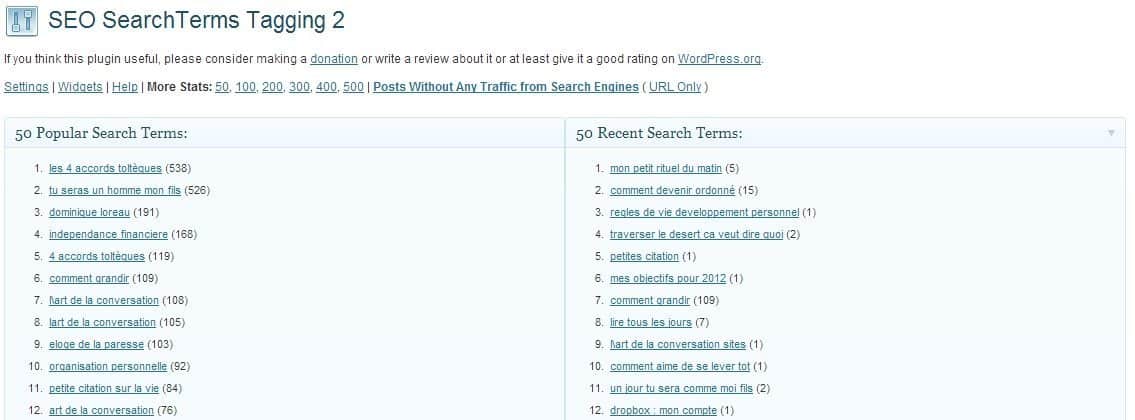Open 'mes objectifs pour 2012' term
1135x420 pixels.
[668, 278]
